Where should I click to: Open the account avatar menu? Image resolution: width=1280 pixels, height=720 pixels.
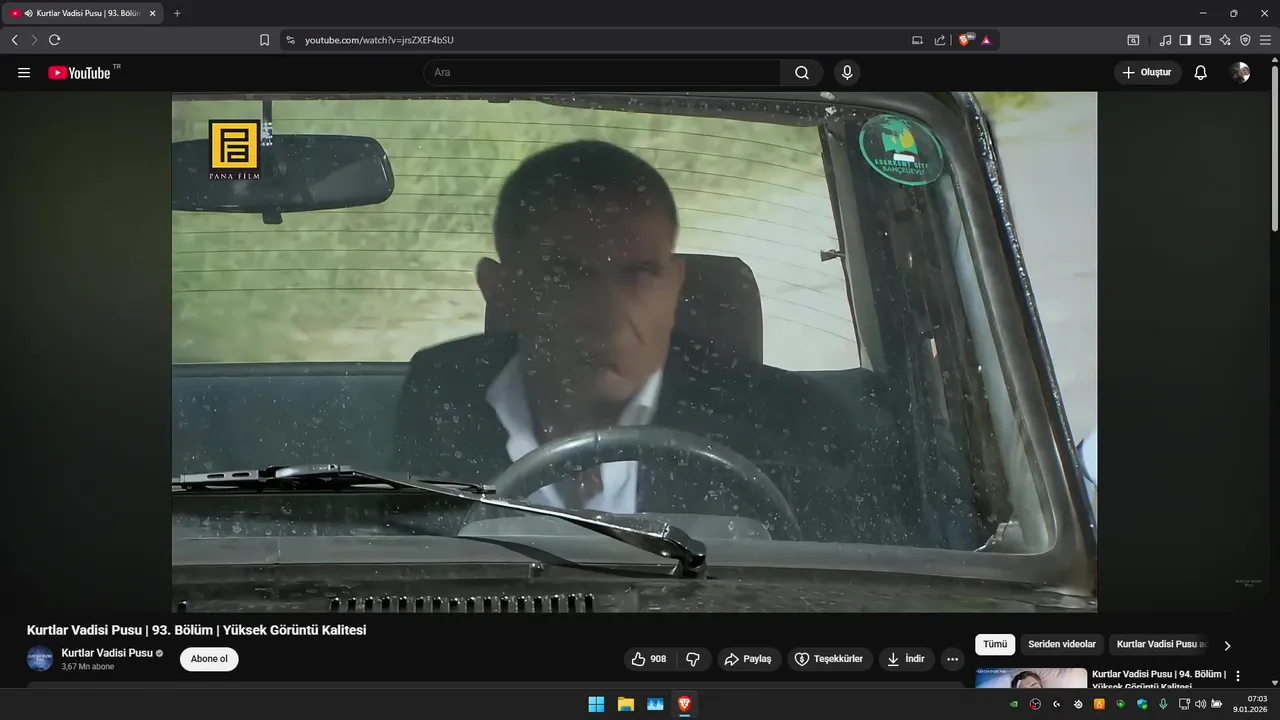coord(1240,73)
